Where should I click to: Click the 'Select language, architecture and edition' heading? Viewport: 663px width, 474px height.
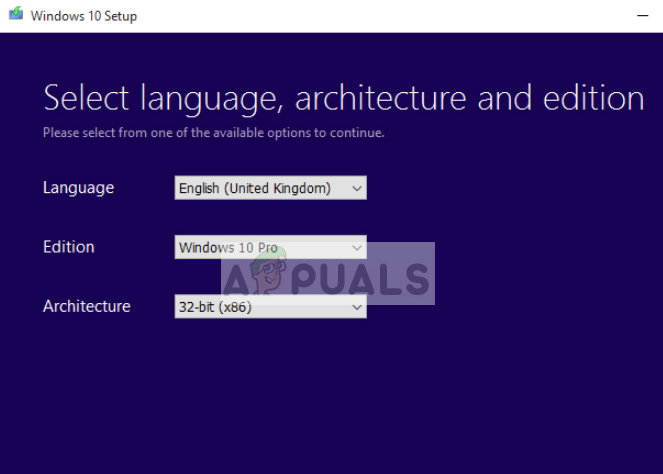click(x=344, y=99)
